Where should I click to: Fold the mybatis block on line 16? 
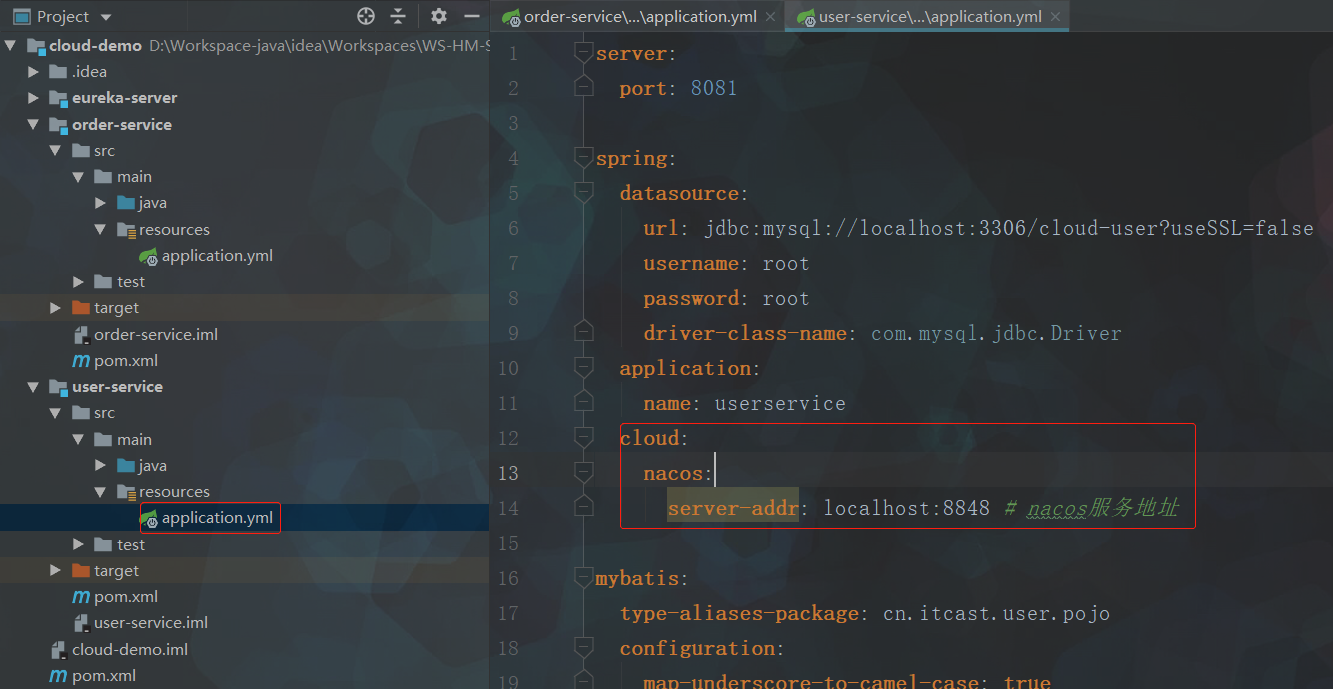[584, 578]
